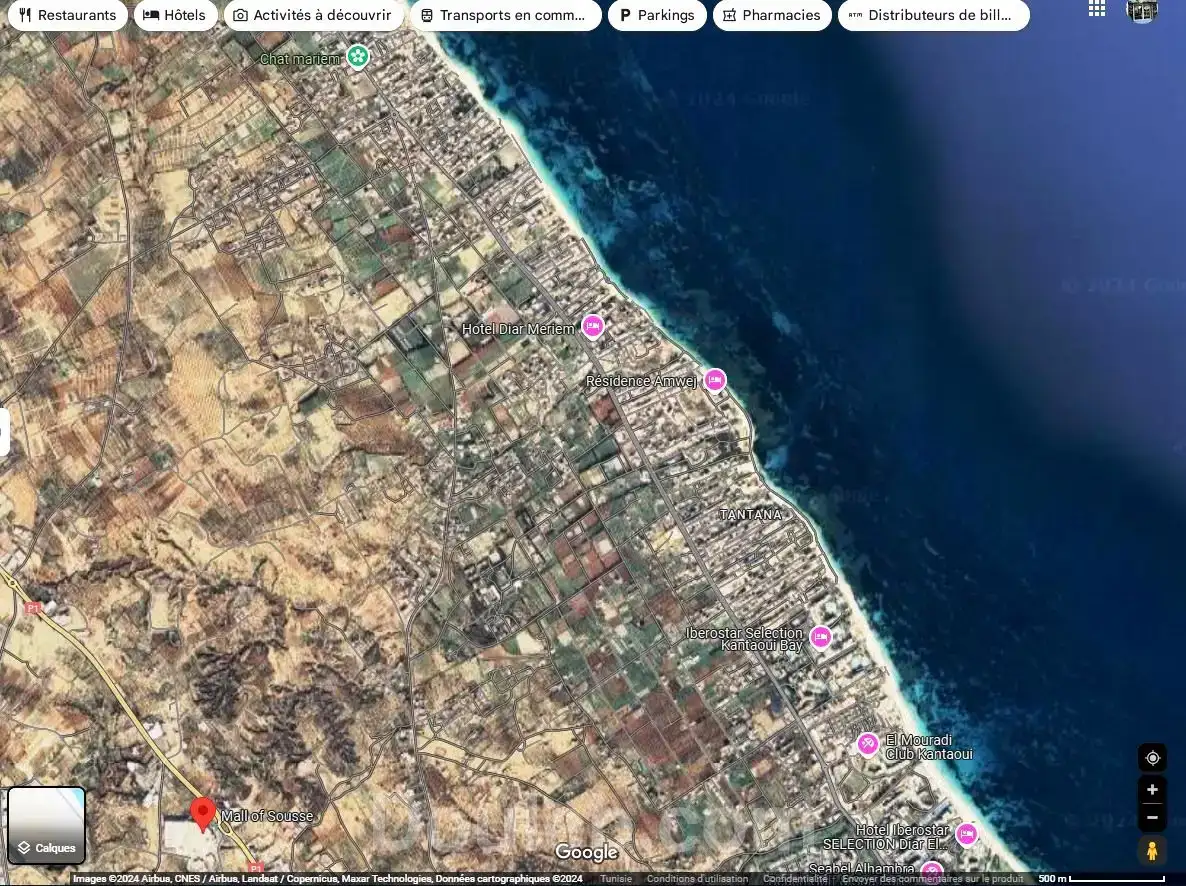
Task: Select the Résidence Amwej hotel pin
Action: tap(714, 380)
